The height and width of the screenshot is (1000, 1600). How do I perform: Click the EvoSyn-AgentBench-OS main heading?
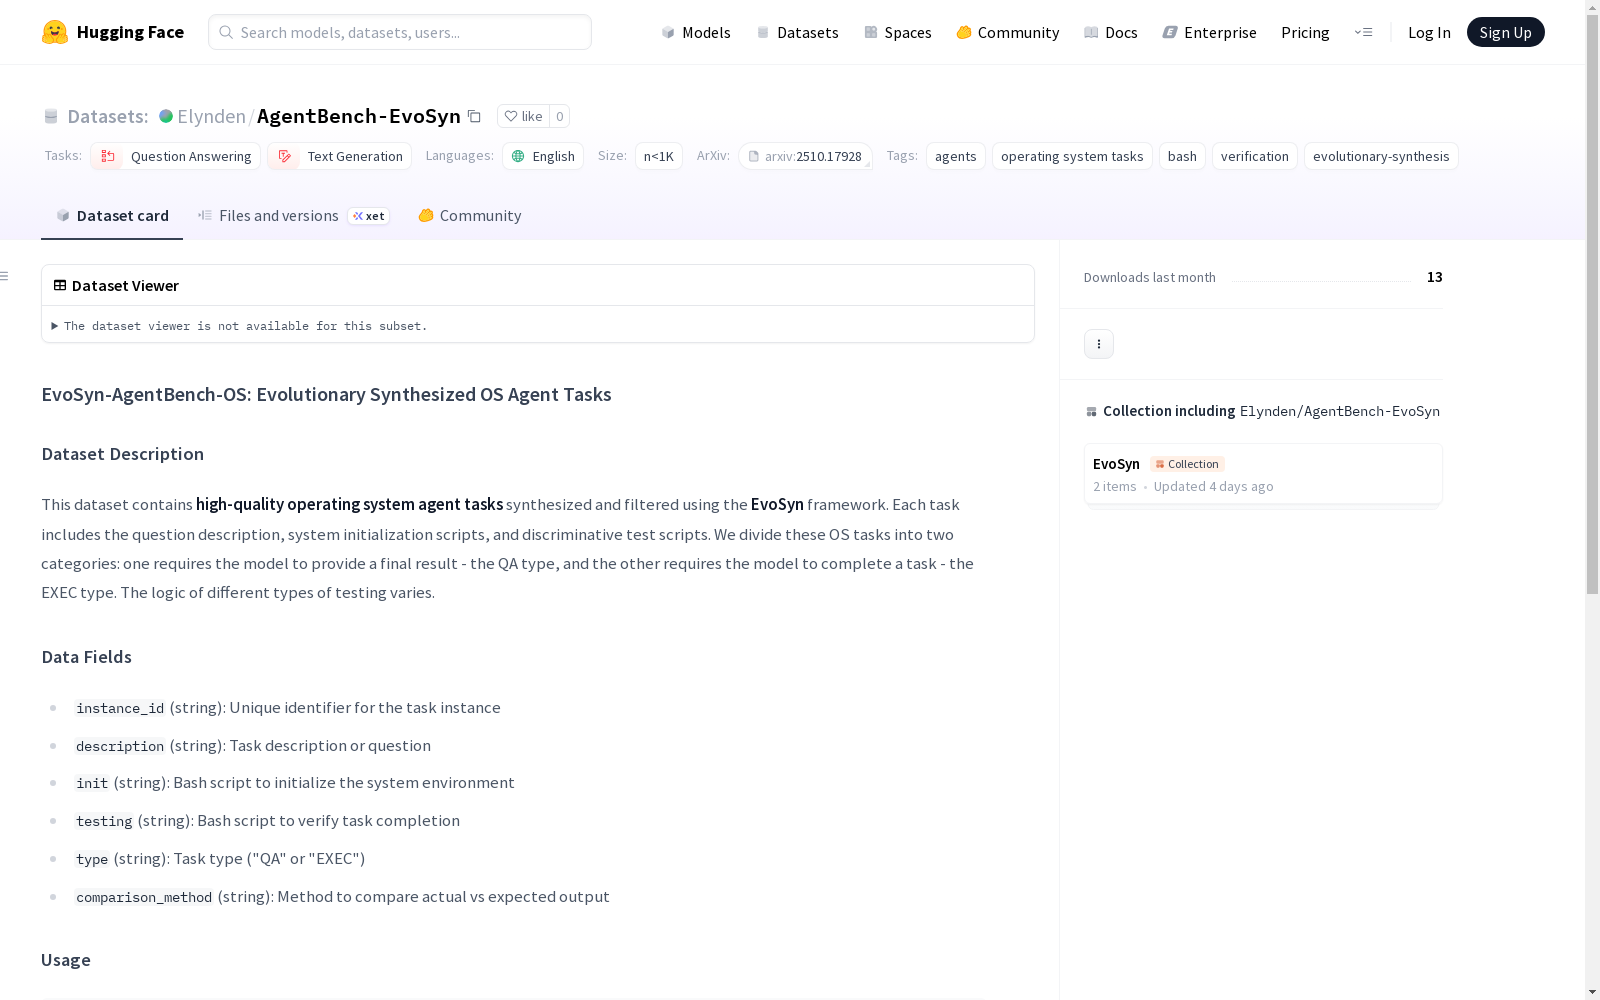point(326,394)
